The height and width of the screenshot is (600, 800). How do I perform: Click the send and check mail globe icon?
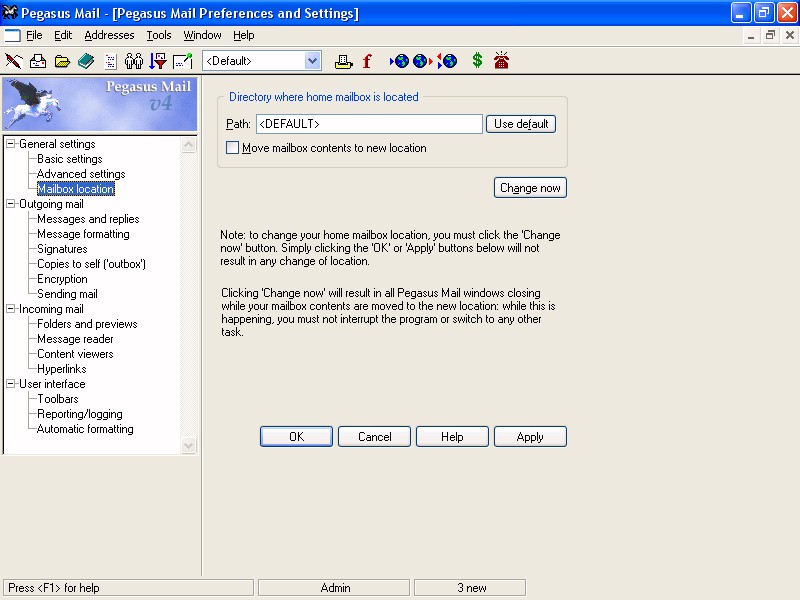[x=447, y=61]
